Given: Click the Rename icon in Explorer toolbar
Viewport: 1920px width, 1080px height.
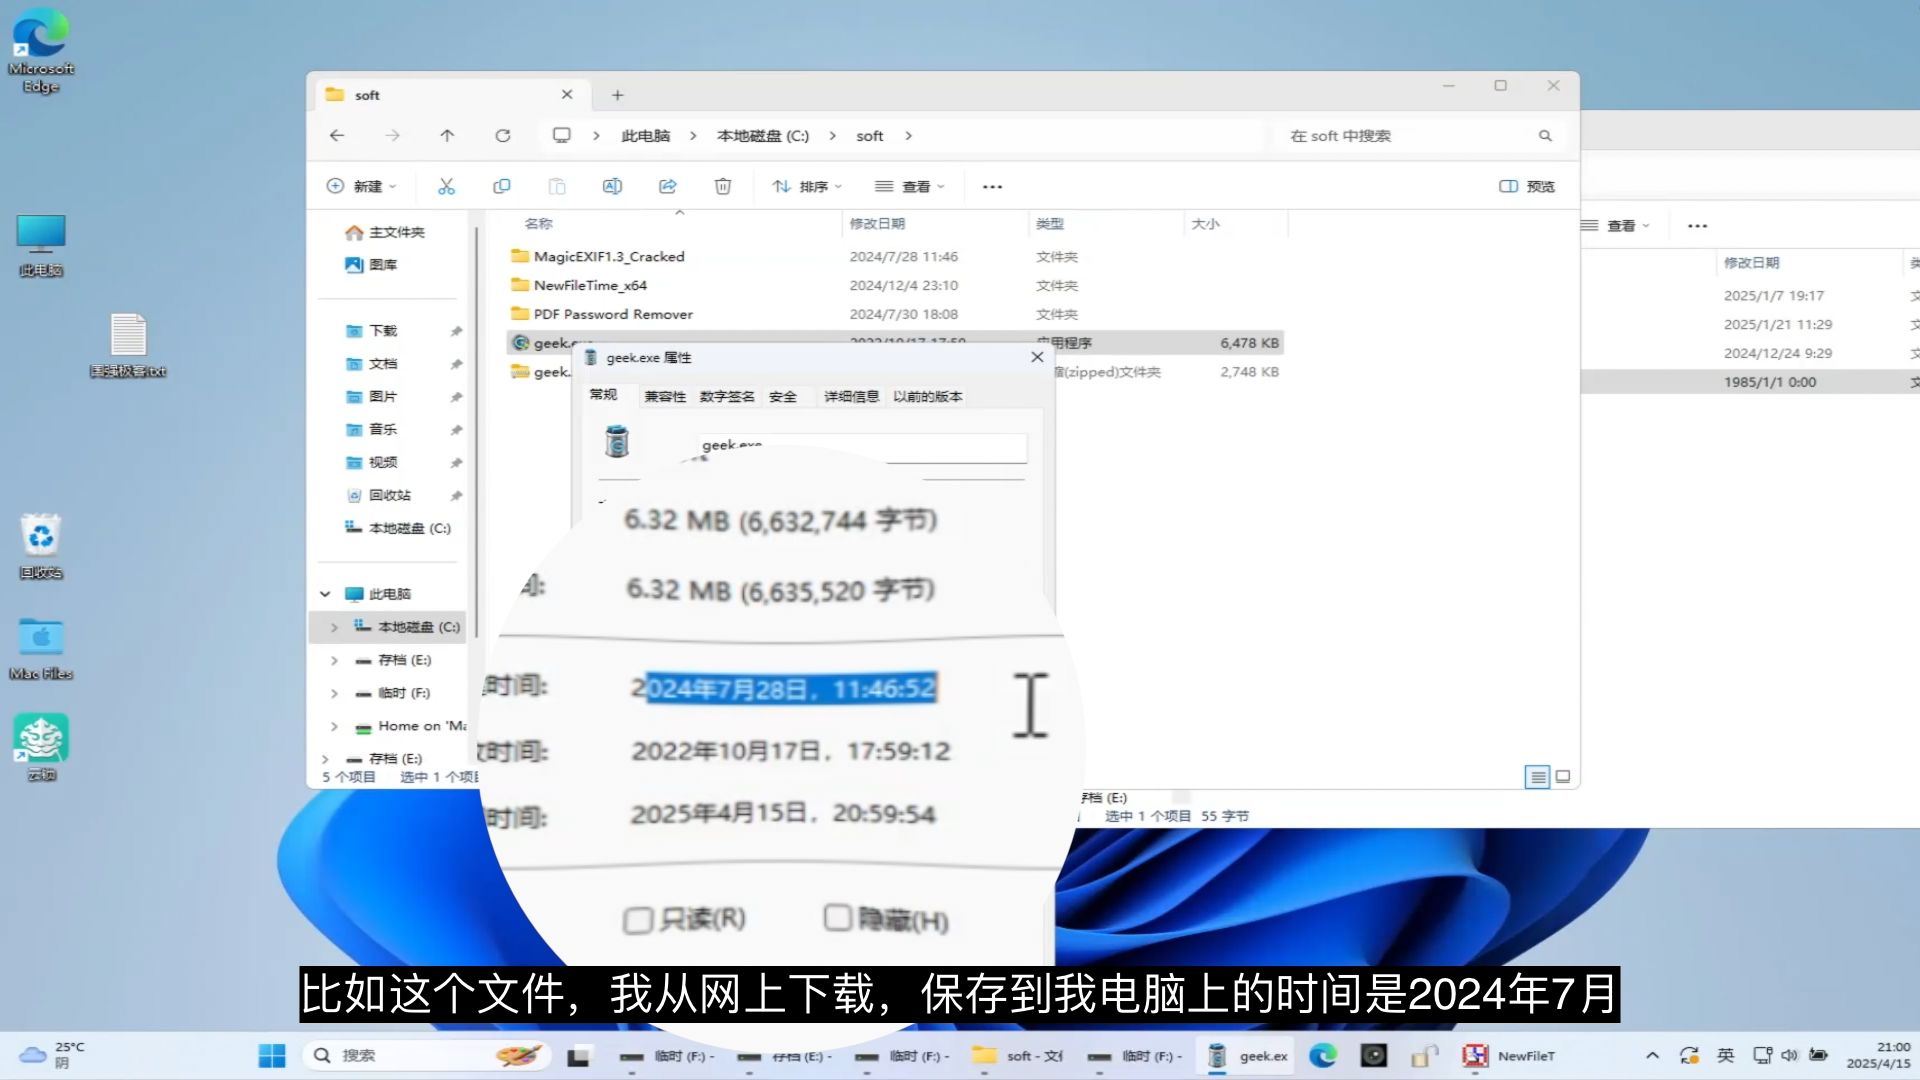Looking at the screenshot, I should [612, 186].
